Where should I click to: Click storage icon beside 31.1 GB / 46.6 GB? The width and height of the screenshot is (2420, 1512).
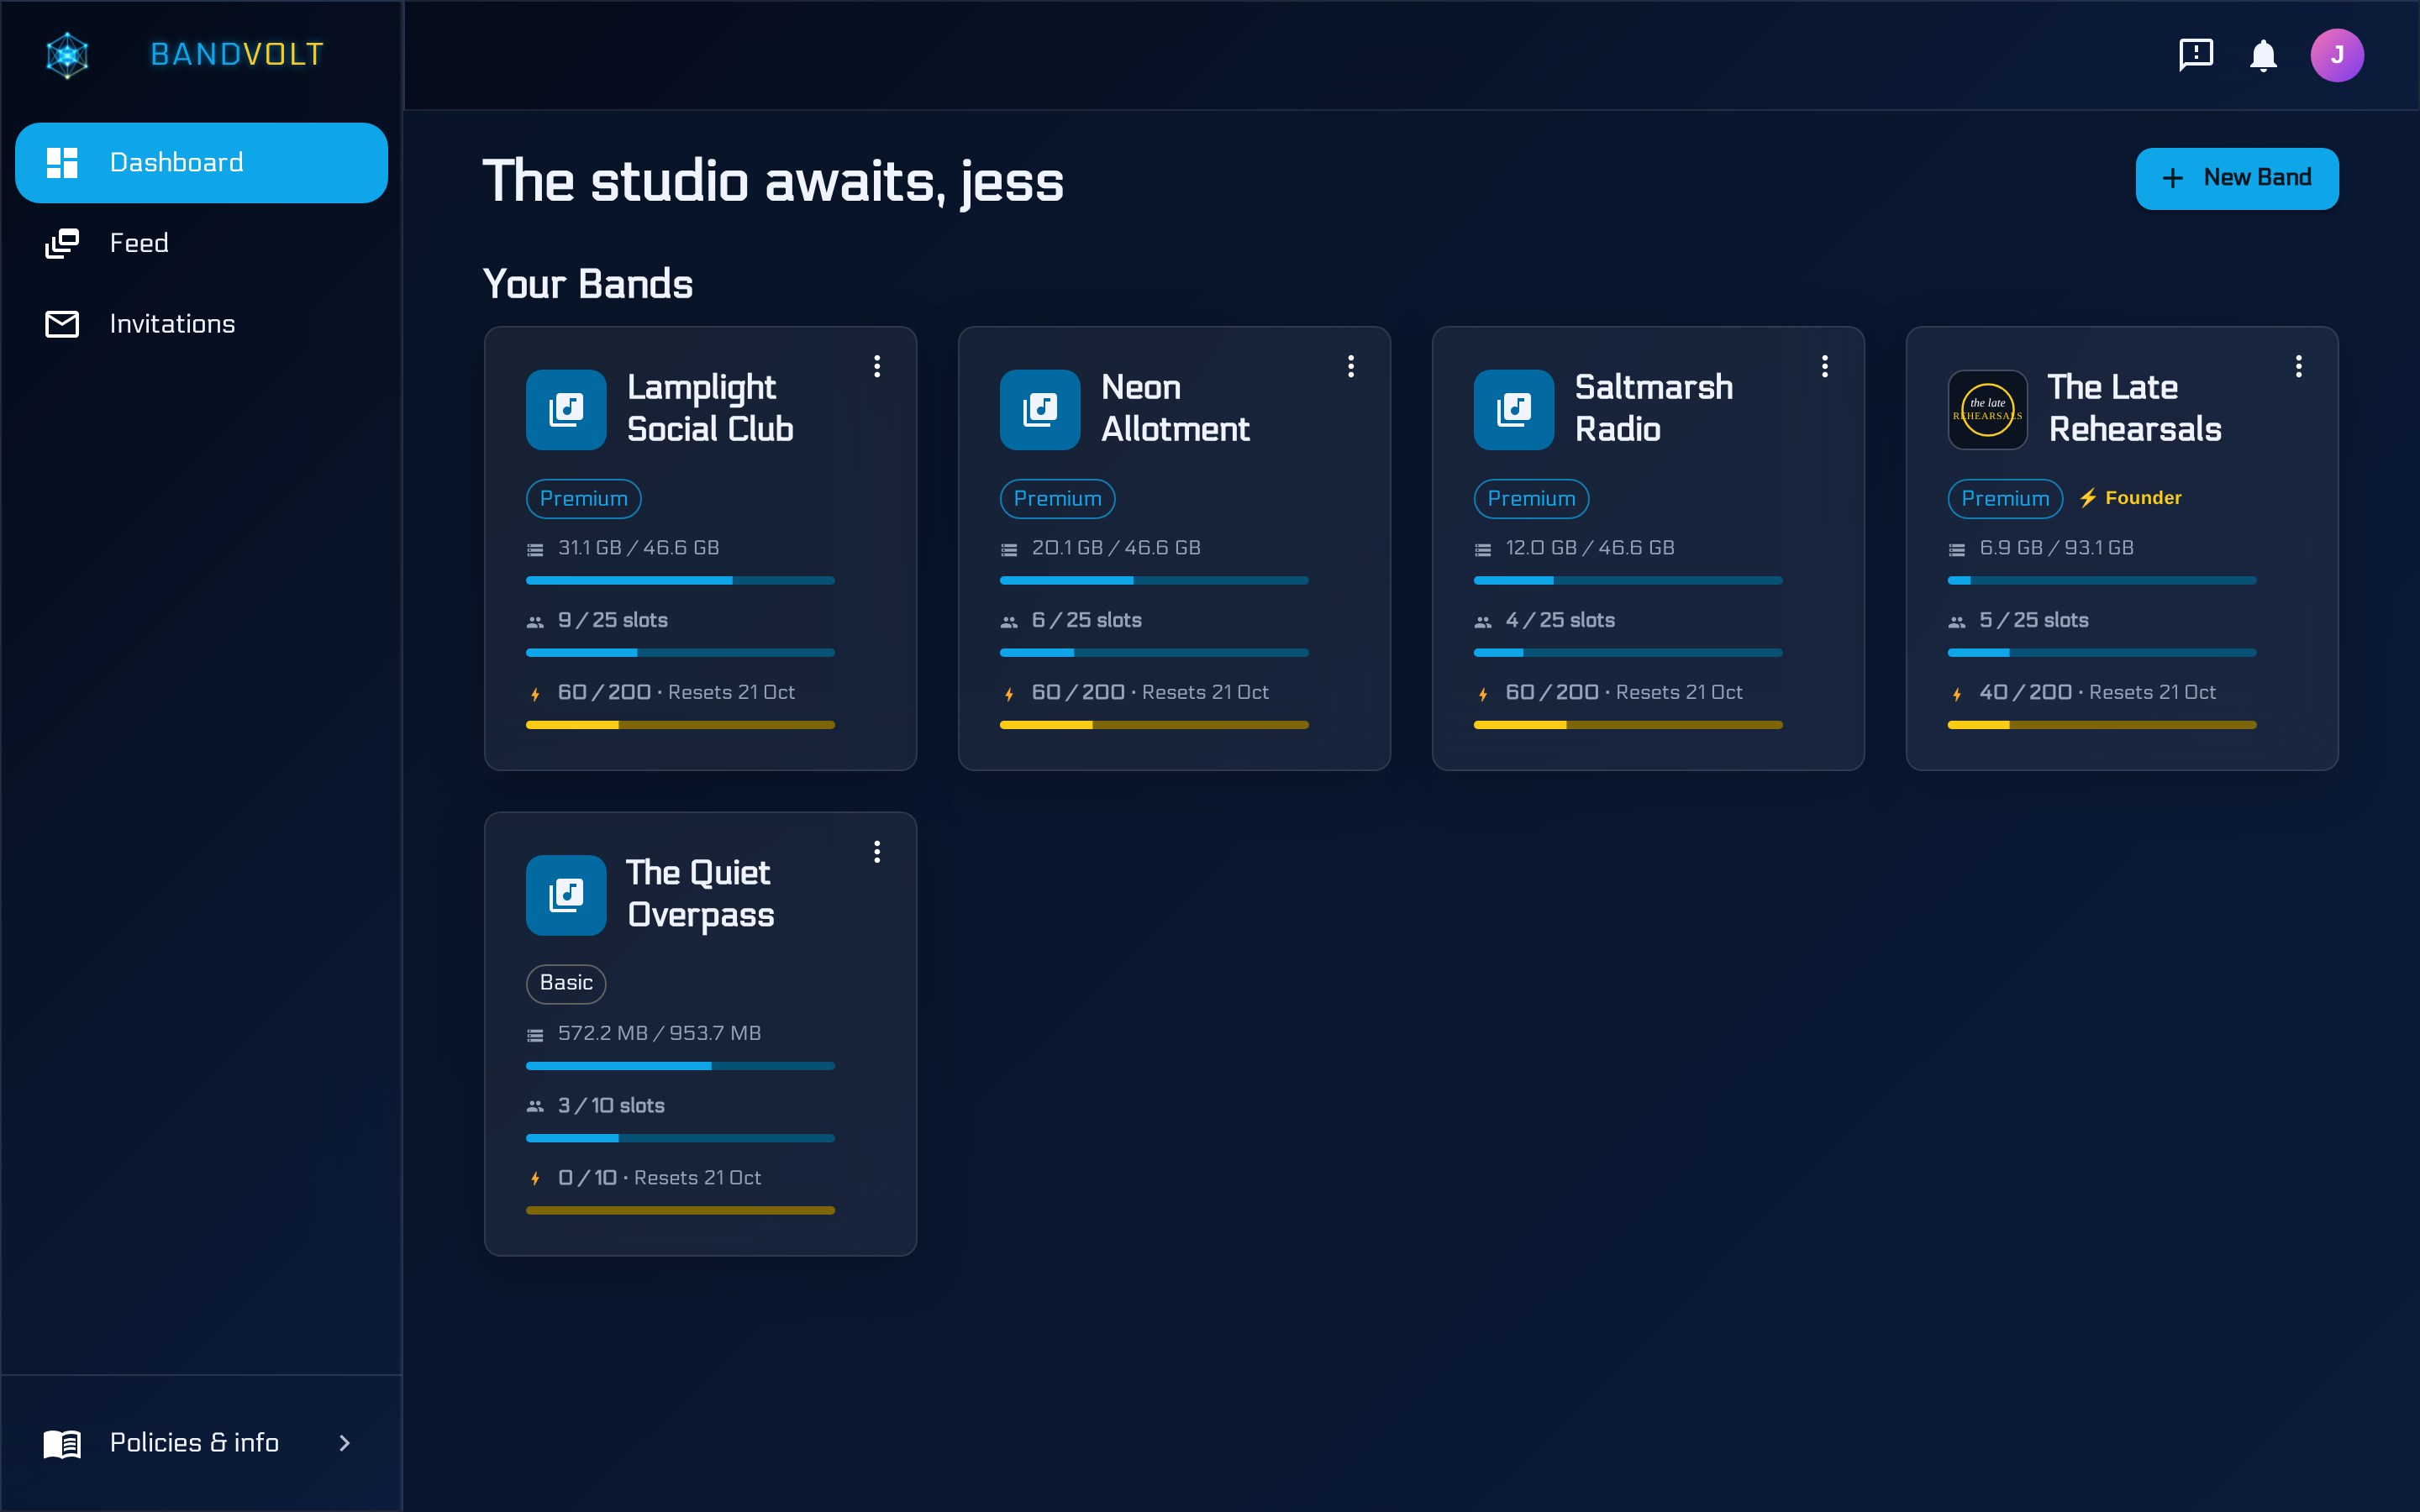point(535,549)
